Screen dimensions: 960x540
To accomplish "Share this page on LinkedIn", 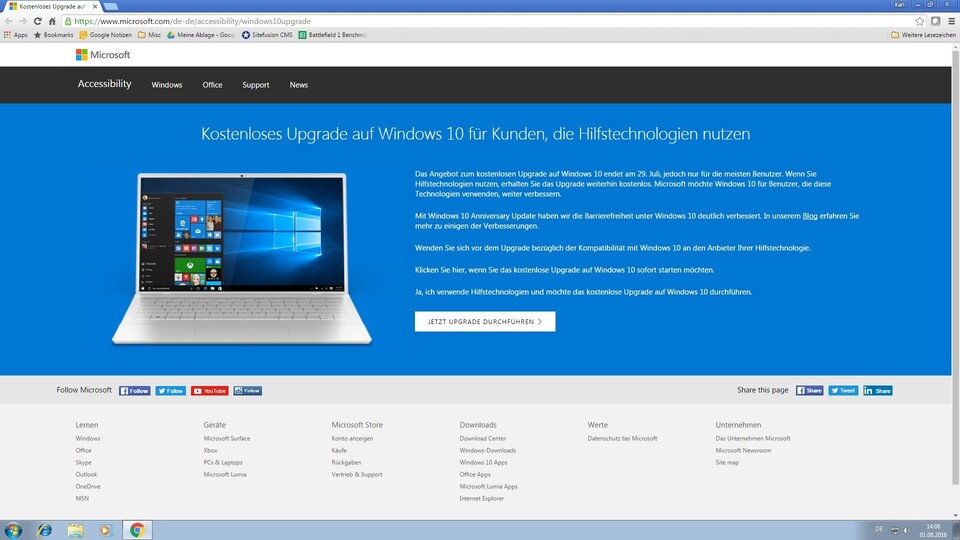I will (x=877, y=391).
